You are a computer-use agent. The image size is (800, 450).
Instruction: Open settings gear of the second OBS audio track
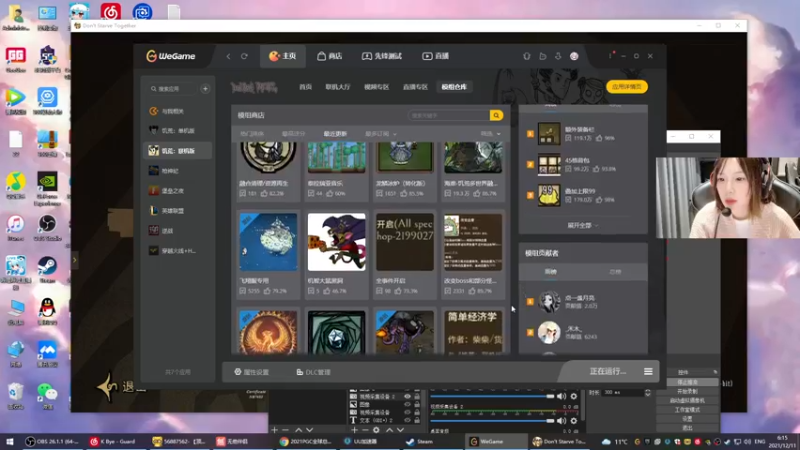[x=573, y=421]
